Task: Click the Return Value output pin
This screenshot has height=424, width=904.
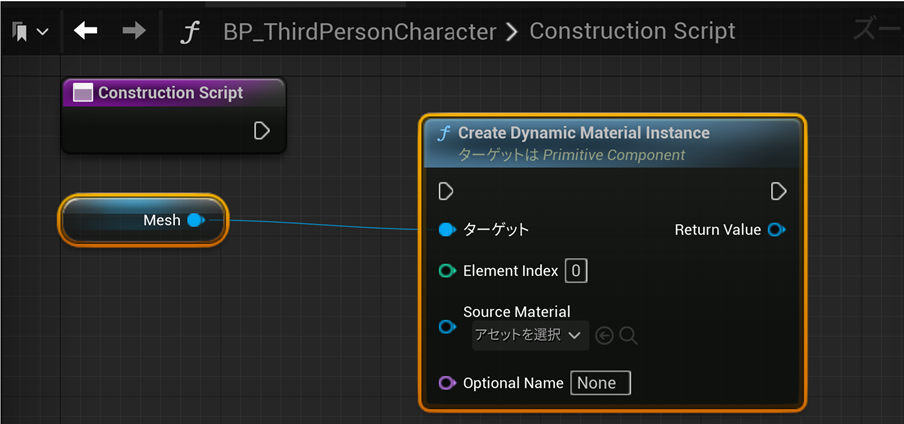Action: tap(777, 230)
